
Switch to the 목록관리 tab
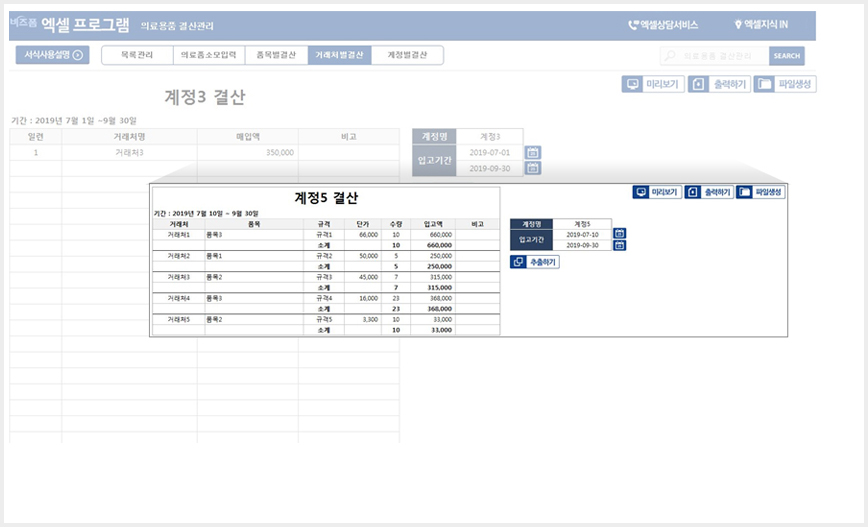coord(137,55)
